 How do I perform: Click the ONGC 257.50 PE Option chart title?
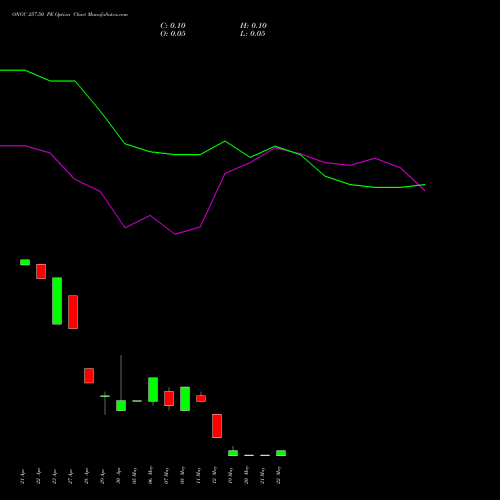70,15
